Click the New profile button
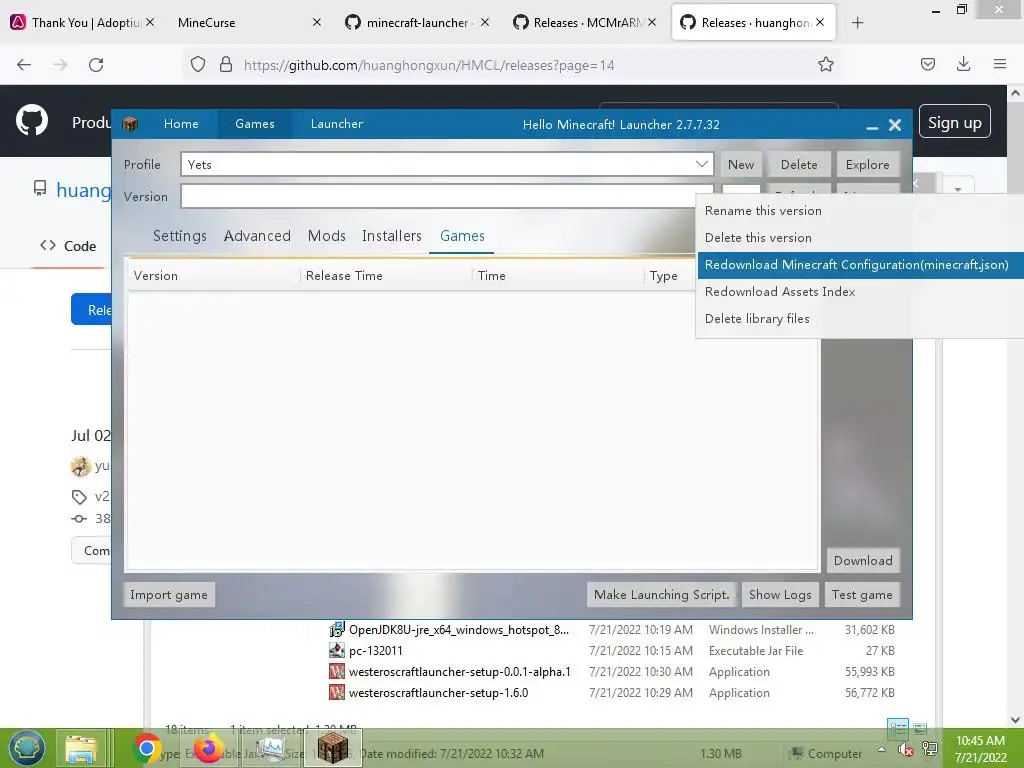The height and width of the screenshot is (768, 1024). pos(741,165)
